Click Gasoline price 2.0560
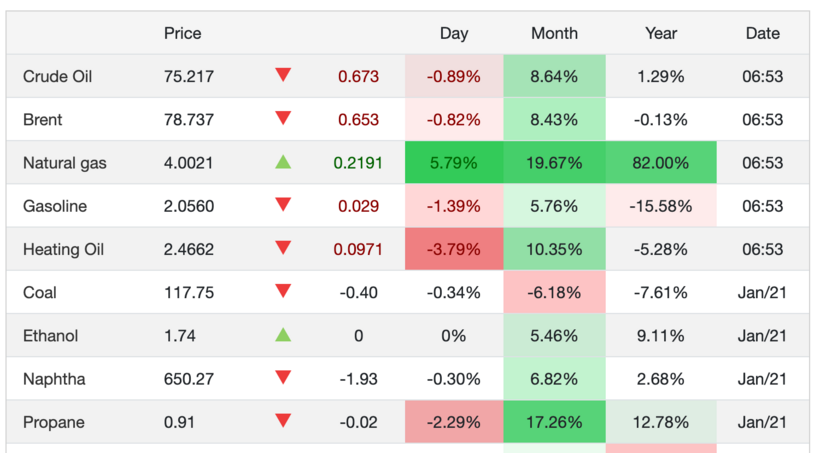The image size is (820, 453). pyautogui.click(x=189, y=206)
